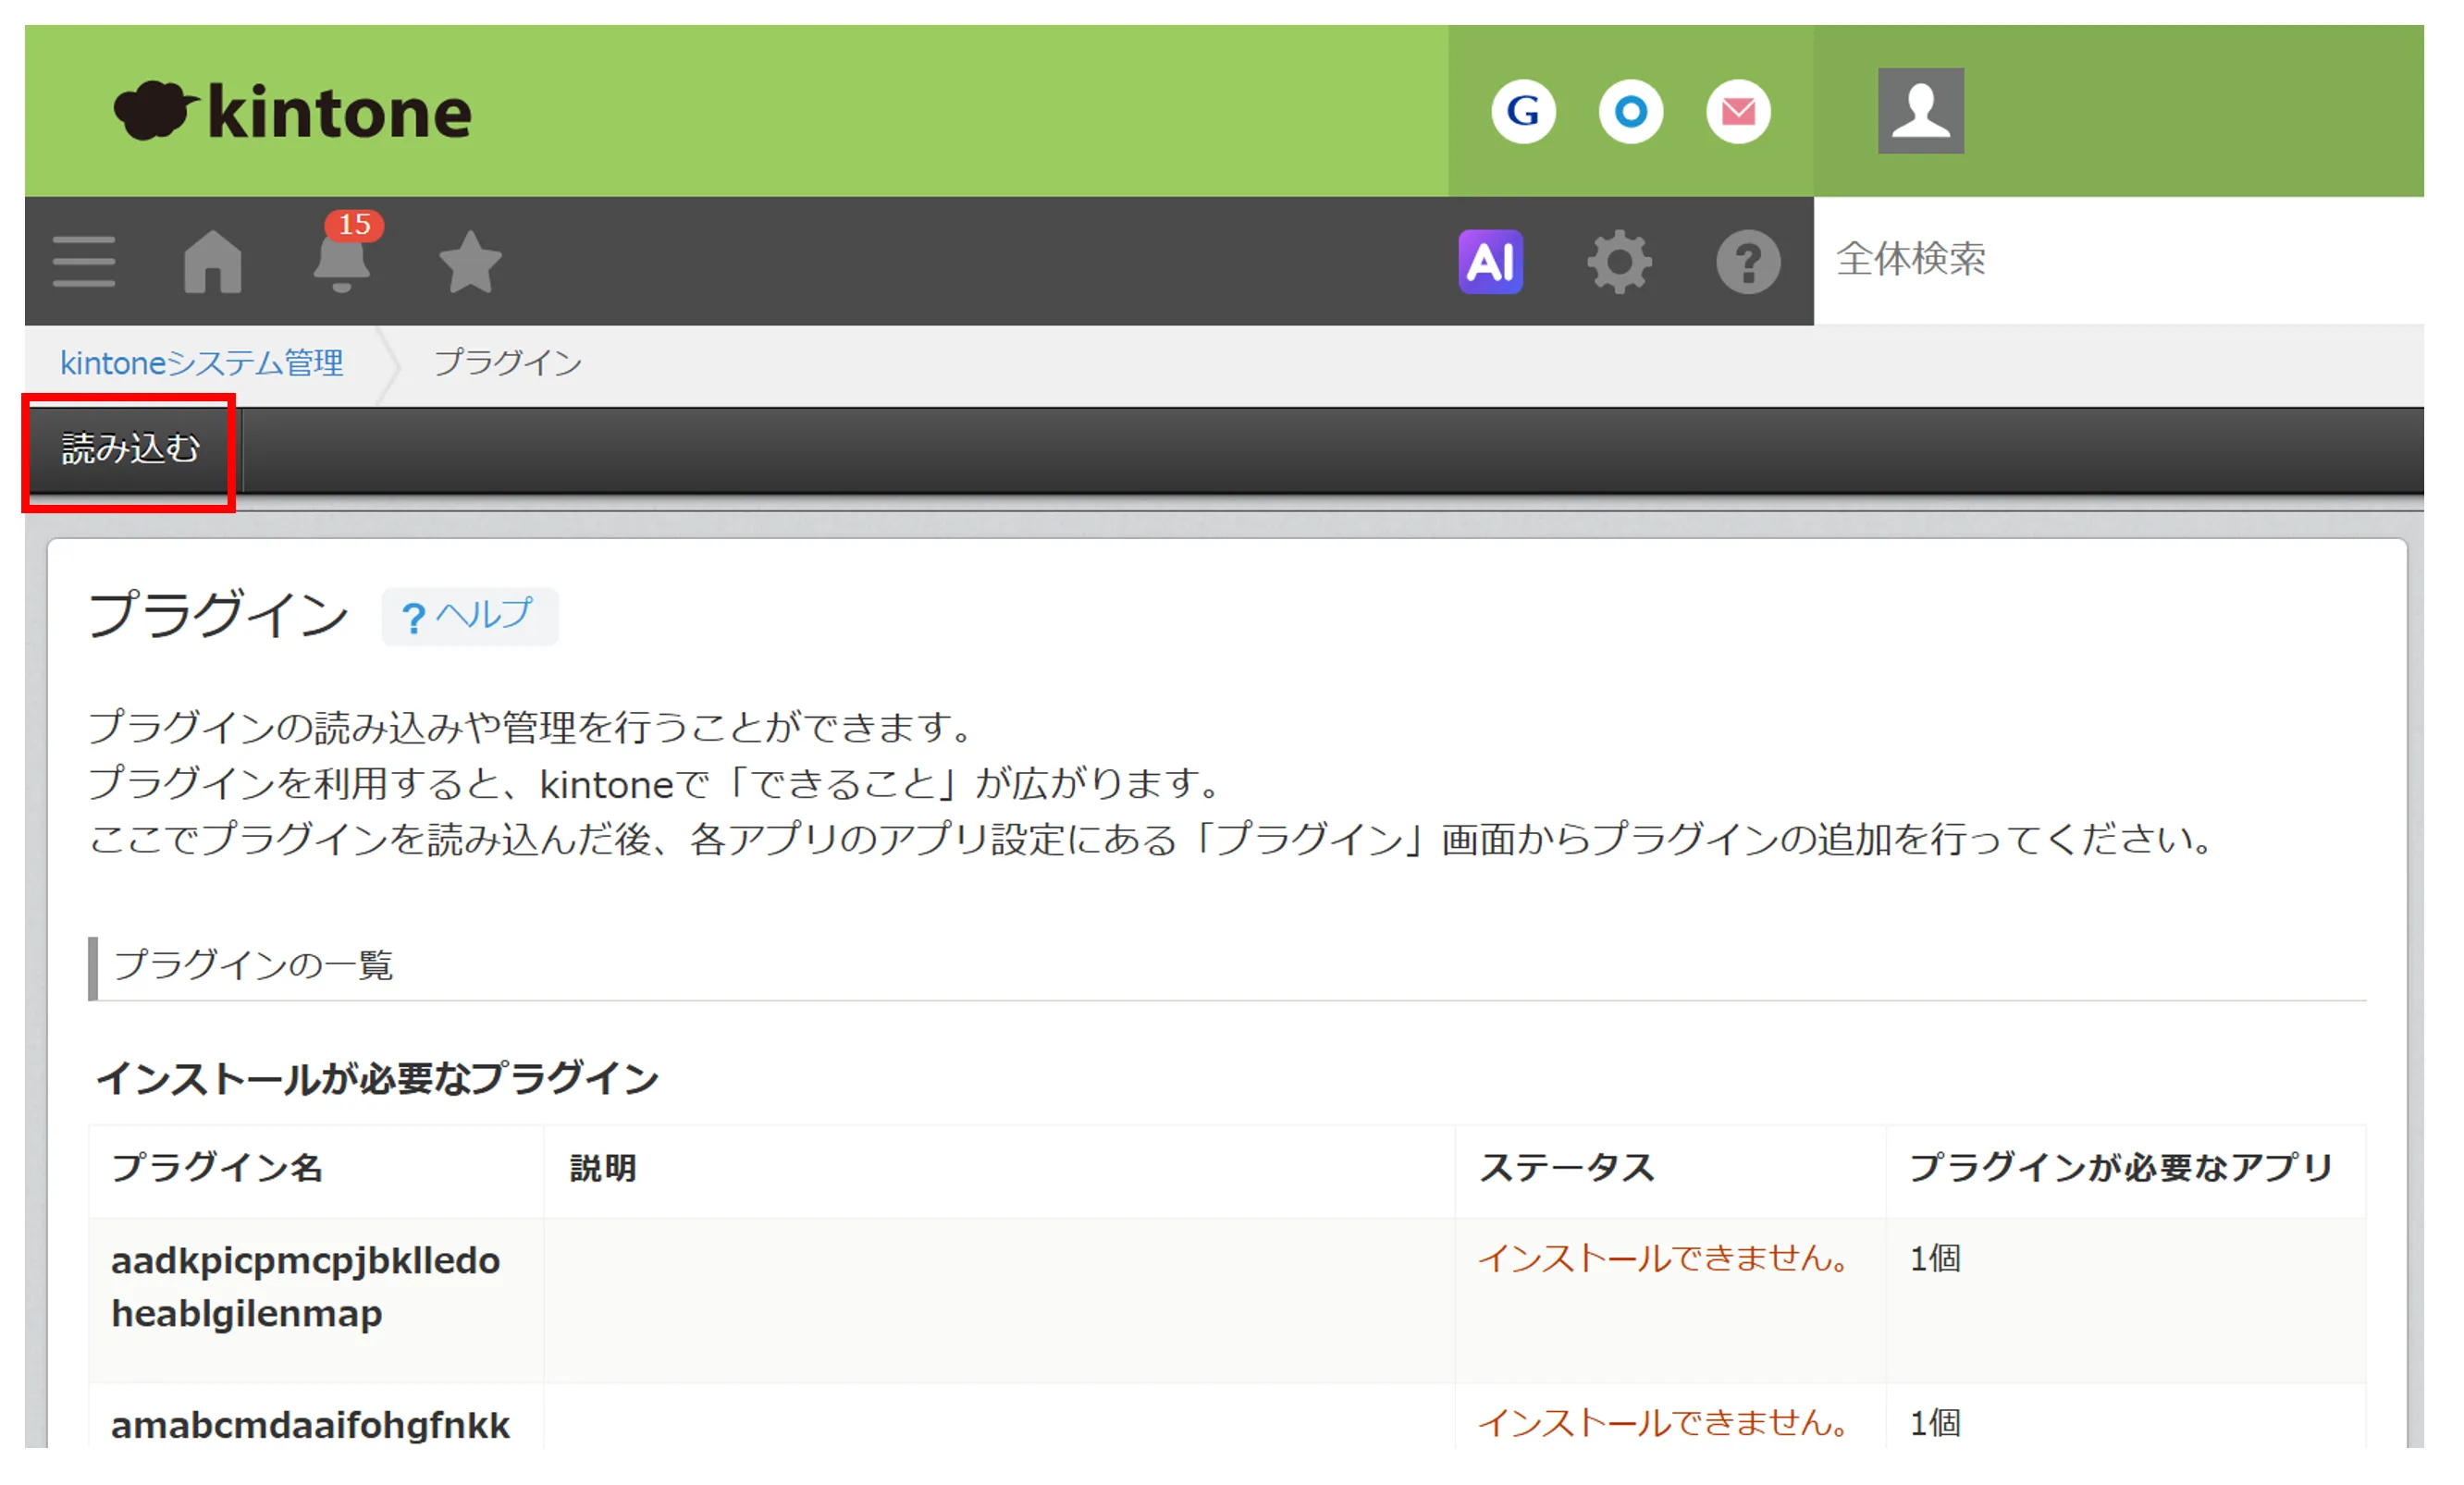The image size is (2464, 1485).
Task: Click the 読み込む button
Action: (x=131, y=449)
